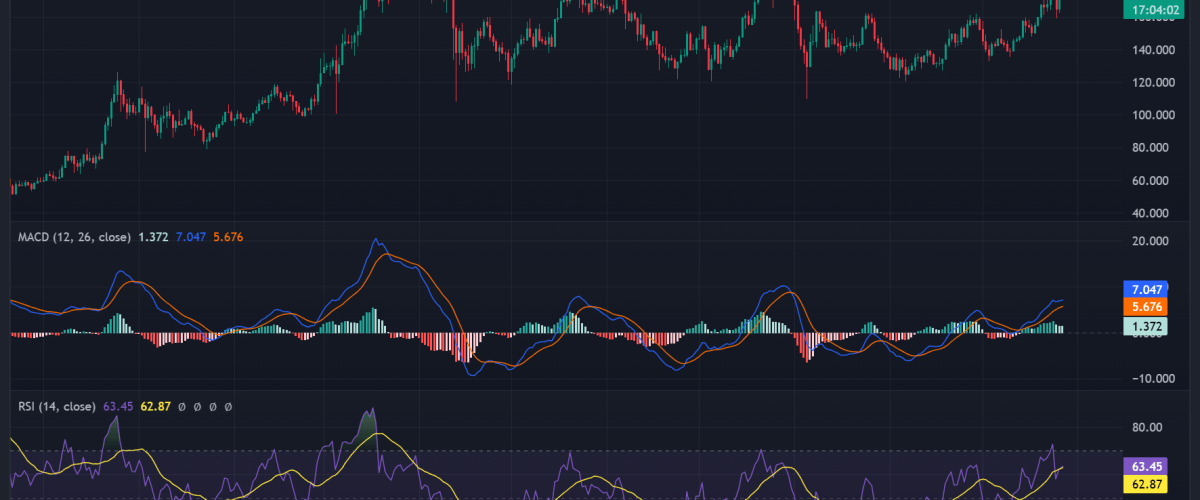Click the MACD (12, 26, close) indicator title
Image resolution: width=1200 pixels, height=500 pixels.
[x=75, y=237]
